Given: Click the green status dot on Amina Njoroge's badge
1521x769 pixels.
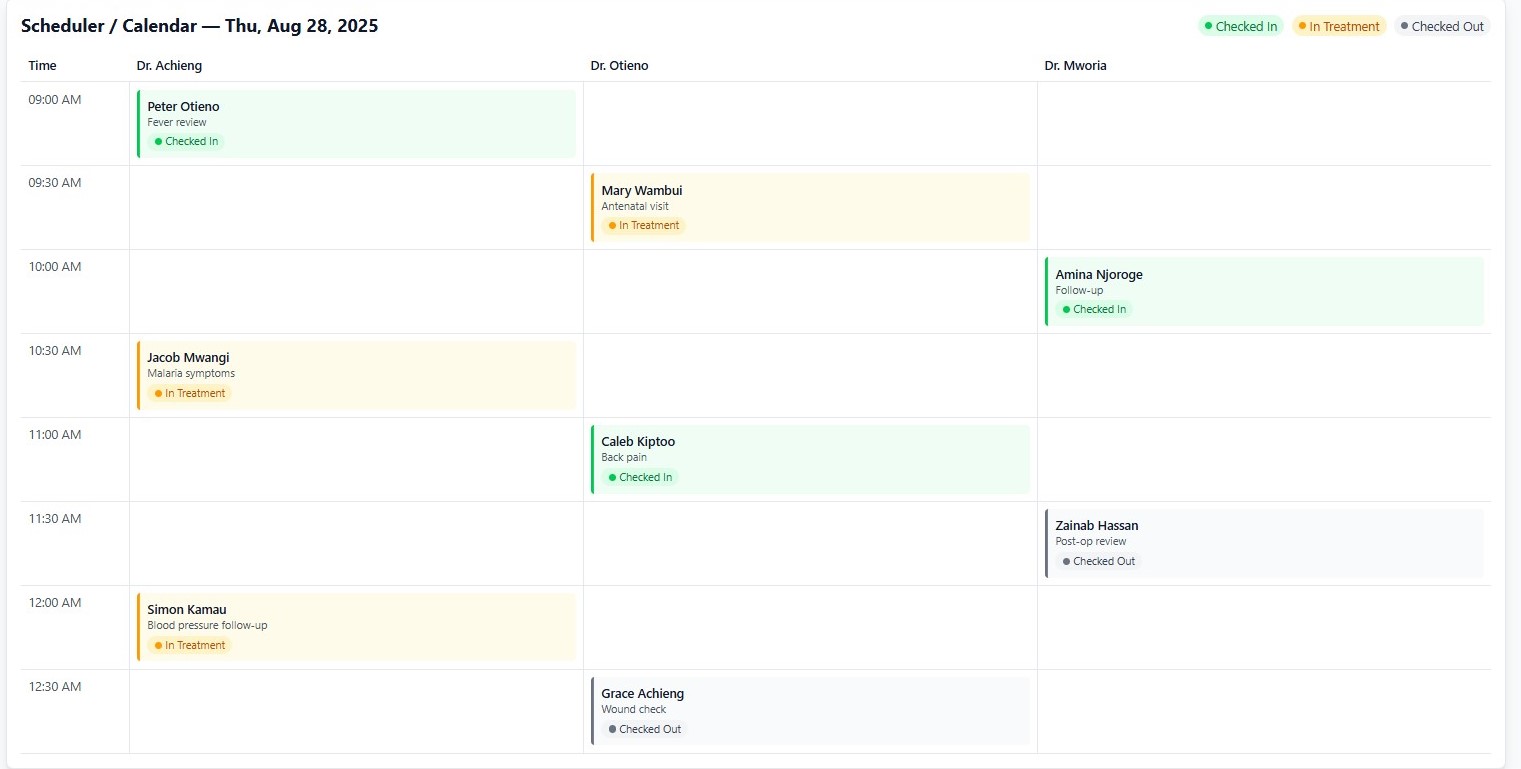Looking at the screenshot, I should 1067,309.
